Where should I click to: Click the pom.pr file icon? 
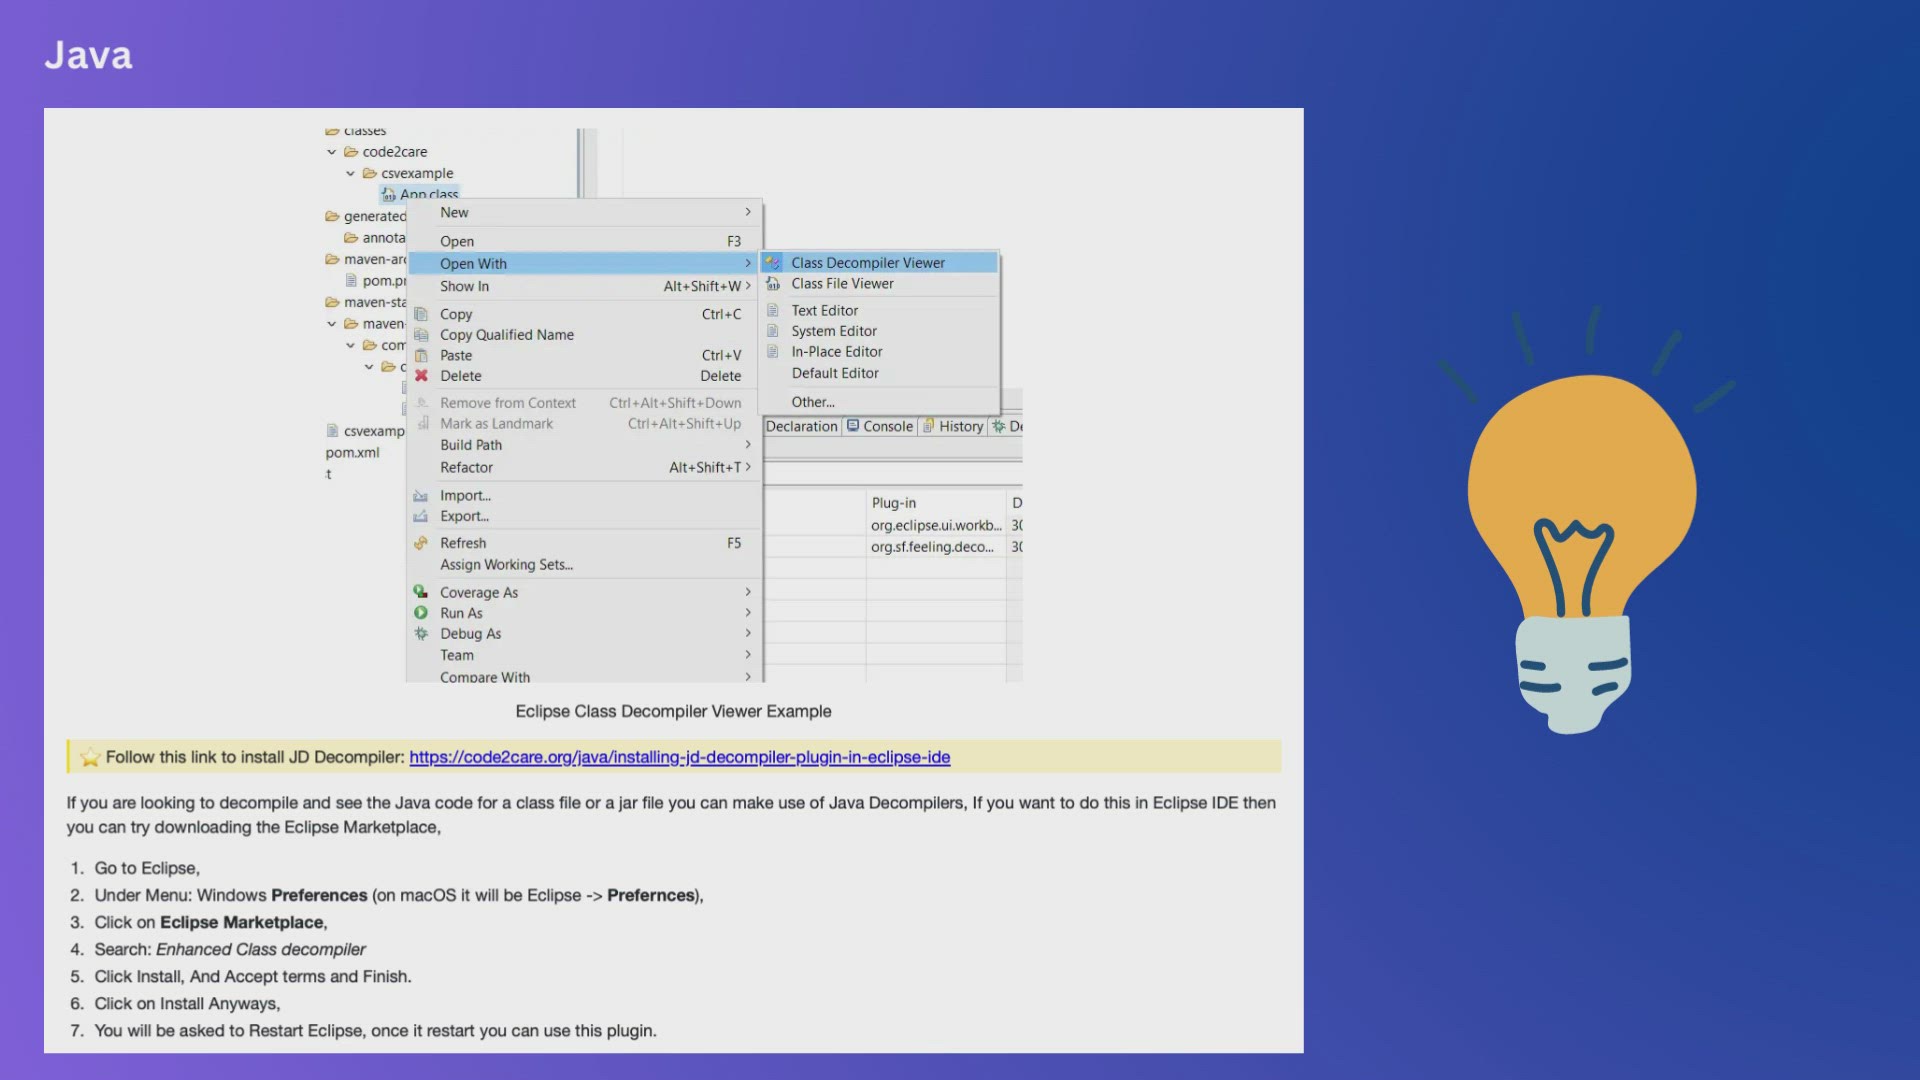pos(351,281)
